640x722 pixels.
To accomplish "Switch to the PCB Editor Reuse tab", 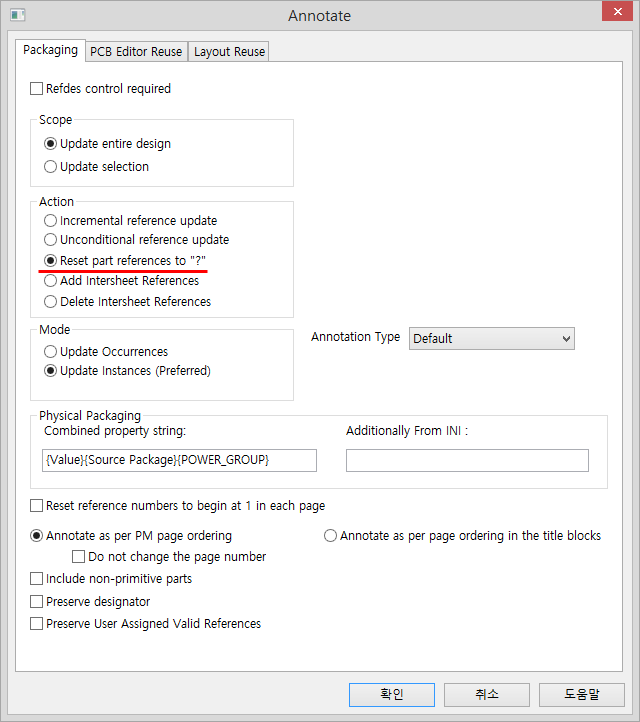I will point(136,52).
